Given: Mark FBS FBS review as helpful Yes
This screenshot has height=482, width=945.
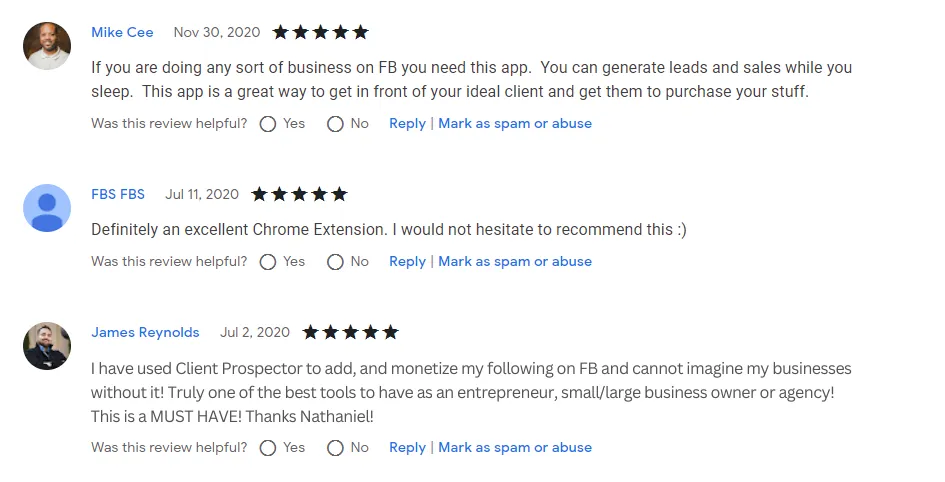Looking at the screenshot, I should pyautogui.click(x=268, y=262).
